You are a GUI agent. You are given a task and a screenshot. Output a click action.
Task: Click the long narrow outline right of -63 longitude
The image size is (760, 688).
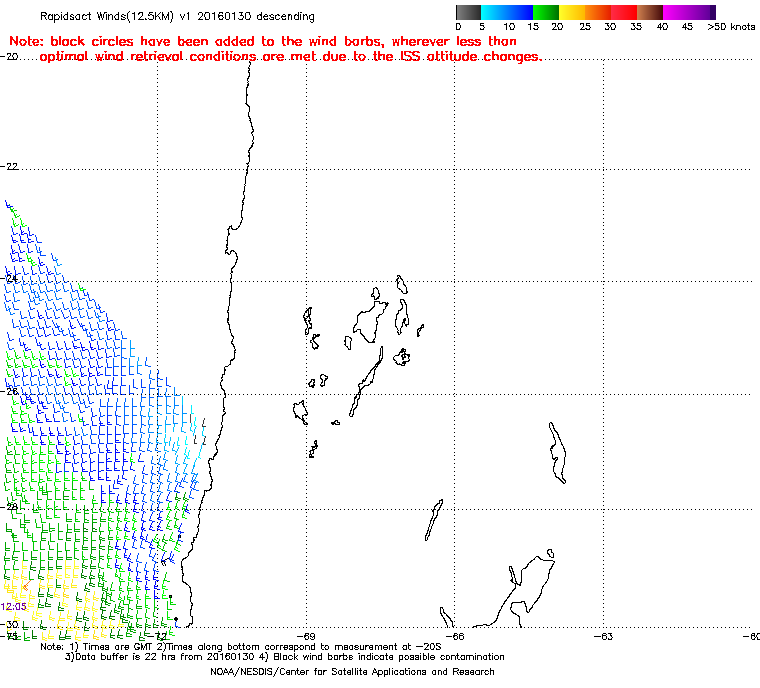click(557, 453)
